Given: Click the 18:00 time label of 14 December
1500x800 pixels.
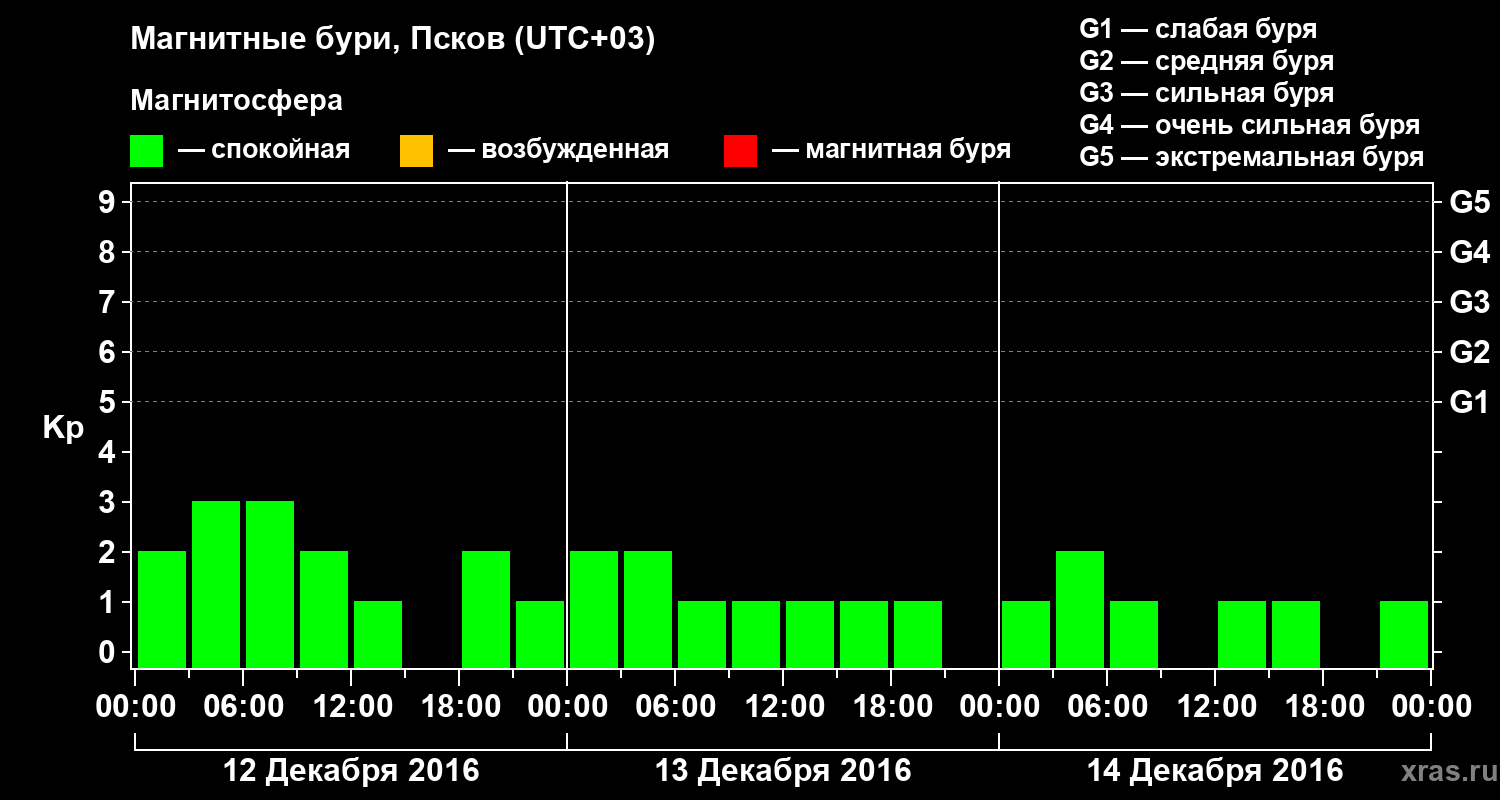Looking at the screenshot, I should (x=1323, y=707).
